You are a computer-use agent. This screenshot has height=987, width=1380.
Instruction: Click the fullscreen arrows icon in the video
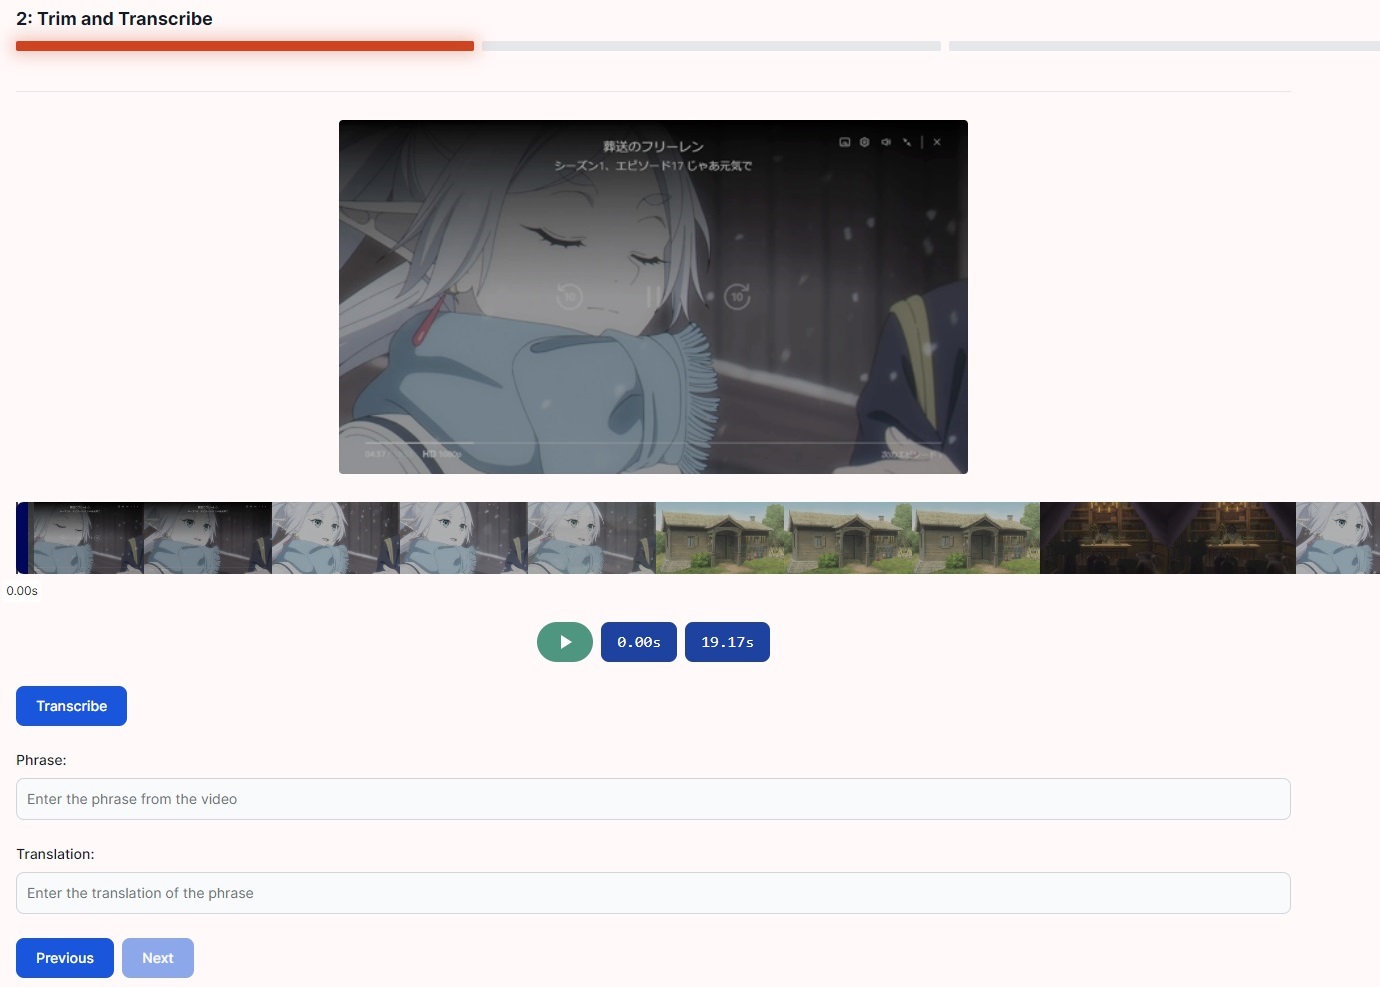coord(907,142)
